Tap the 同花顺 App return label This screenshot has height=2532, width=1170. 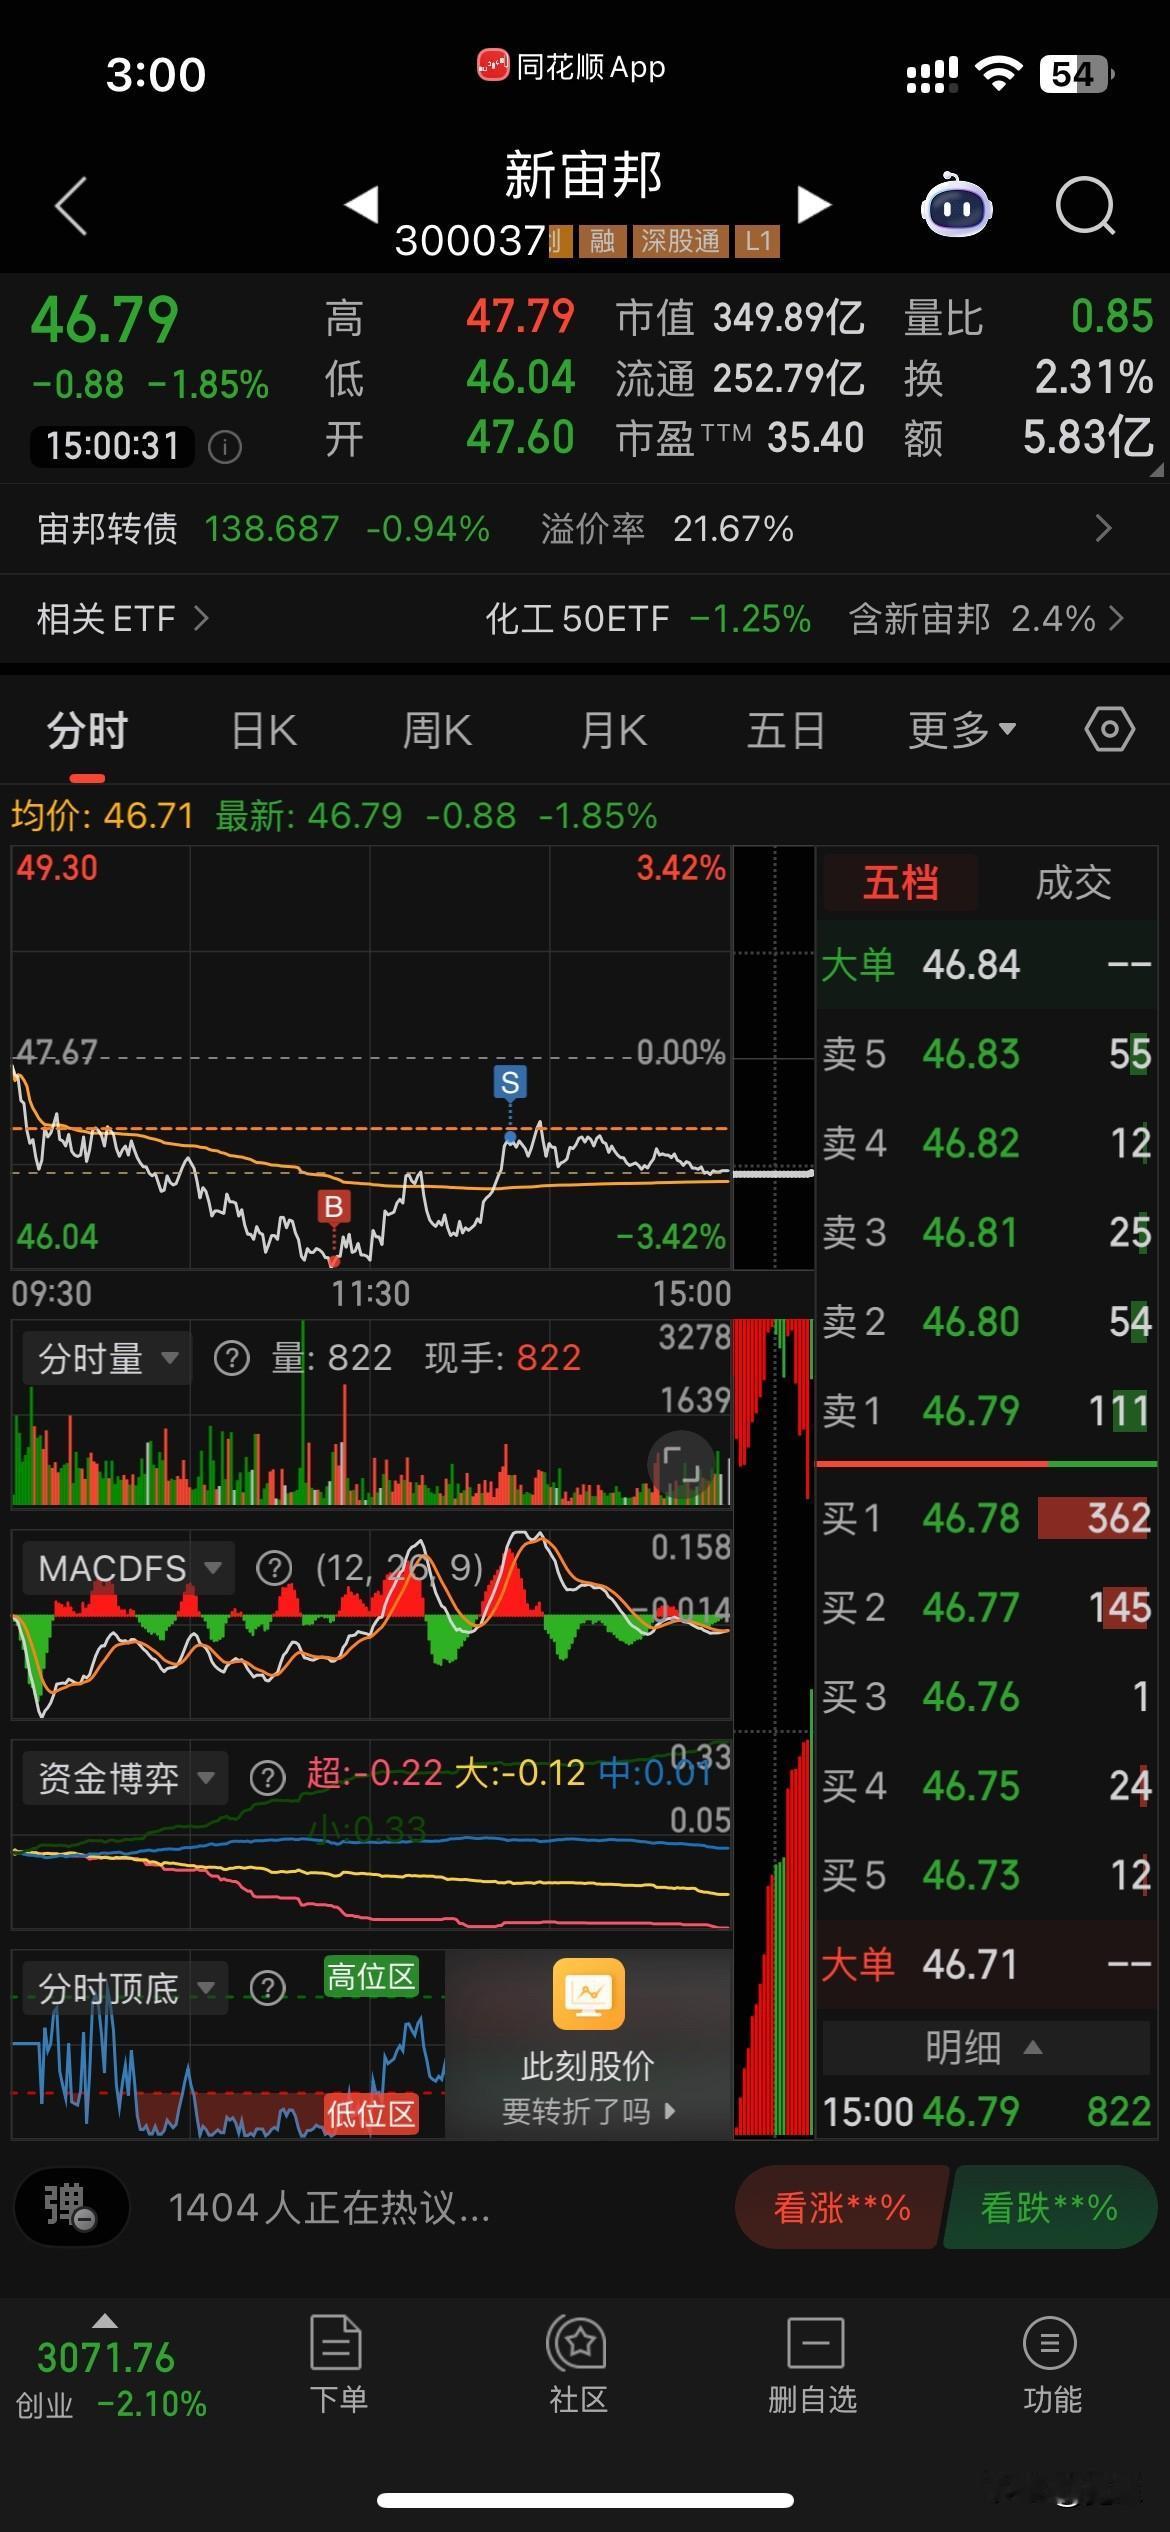(x=571, y=67)
